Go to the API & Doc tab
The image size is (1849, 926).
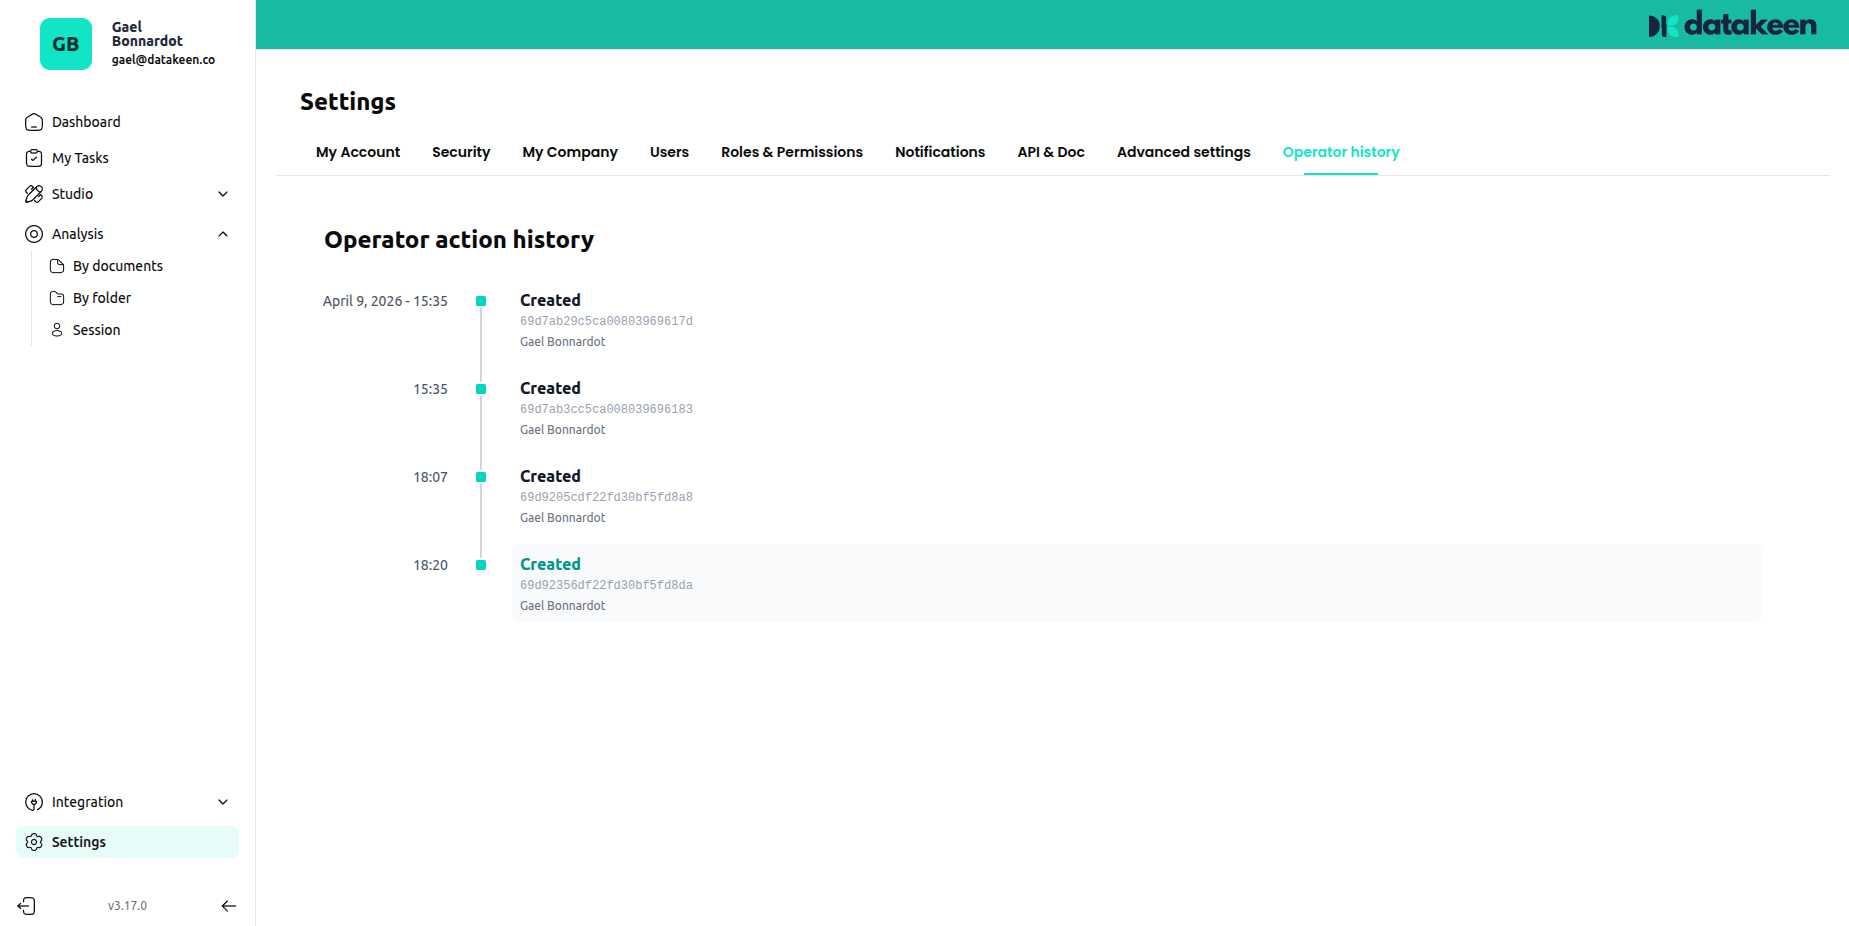tap(1050, 152)
